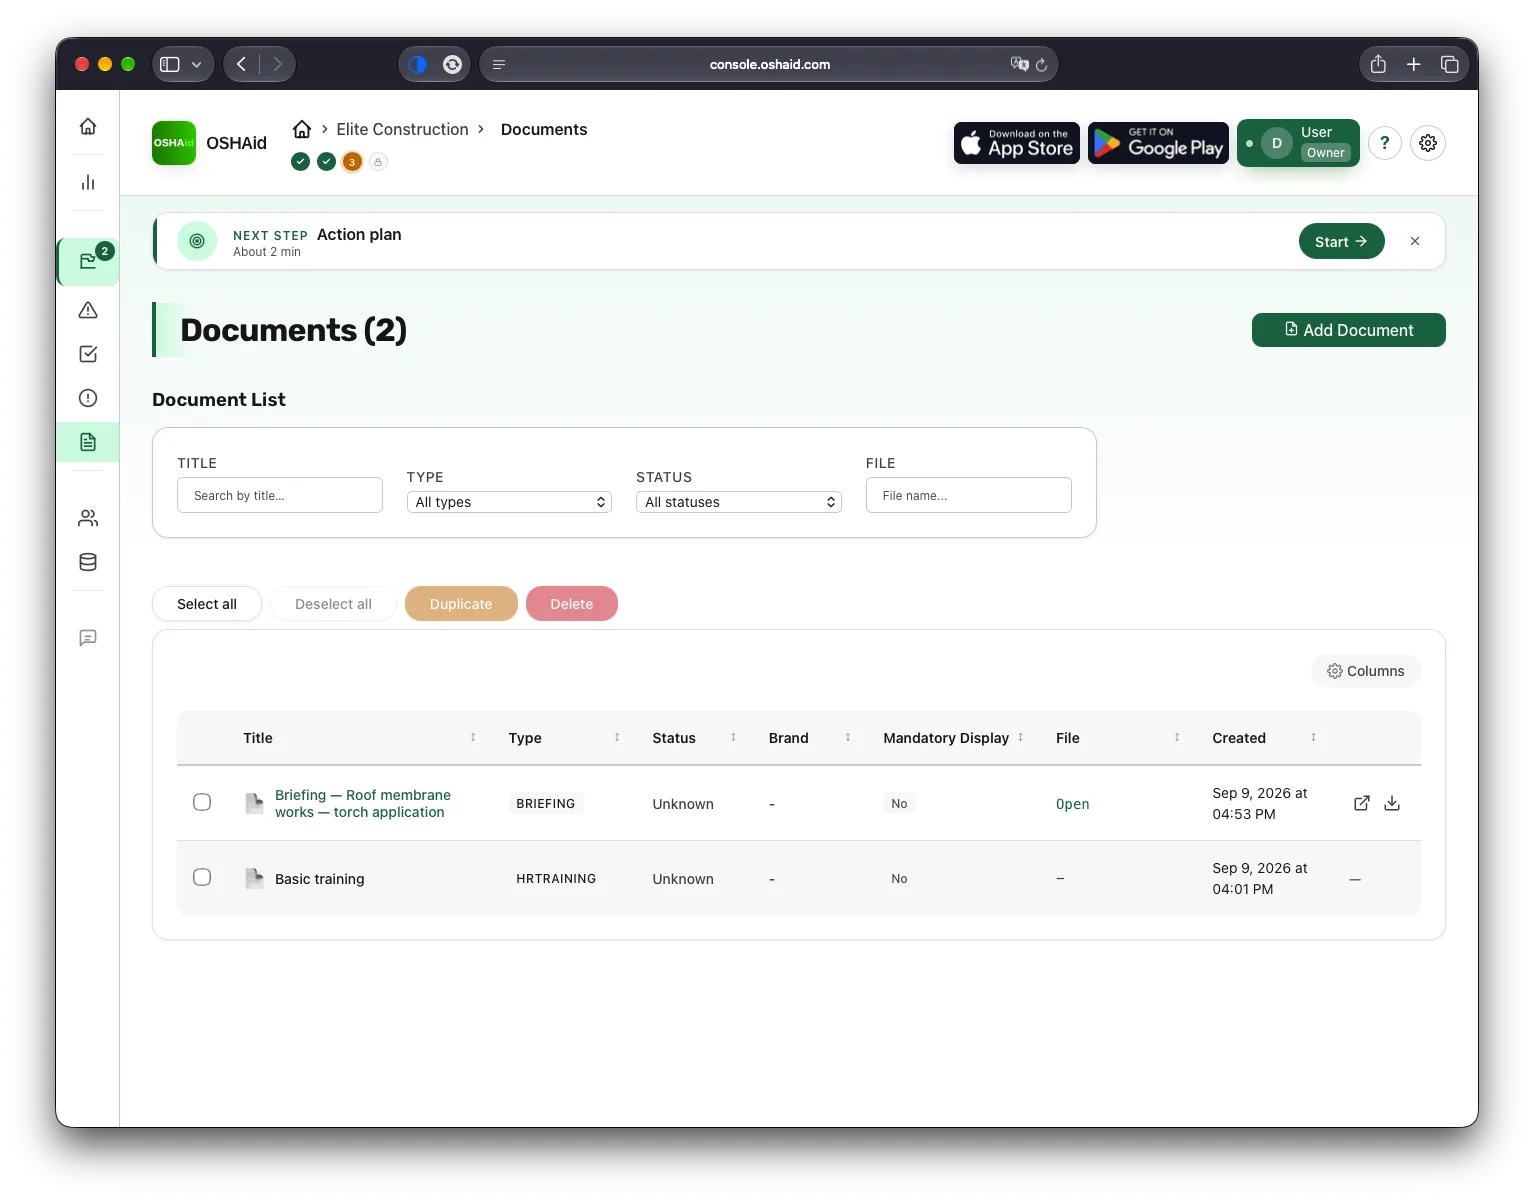The height and width of the screenshot is (1201, 1534).
Task: Click Start for Action plan
Action: point(1341,241)
